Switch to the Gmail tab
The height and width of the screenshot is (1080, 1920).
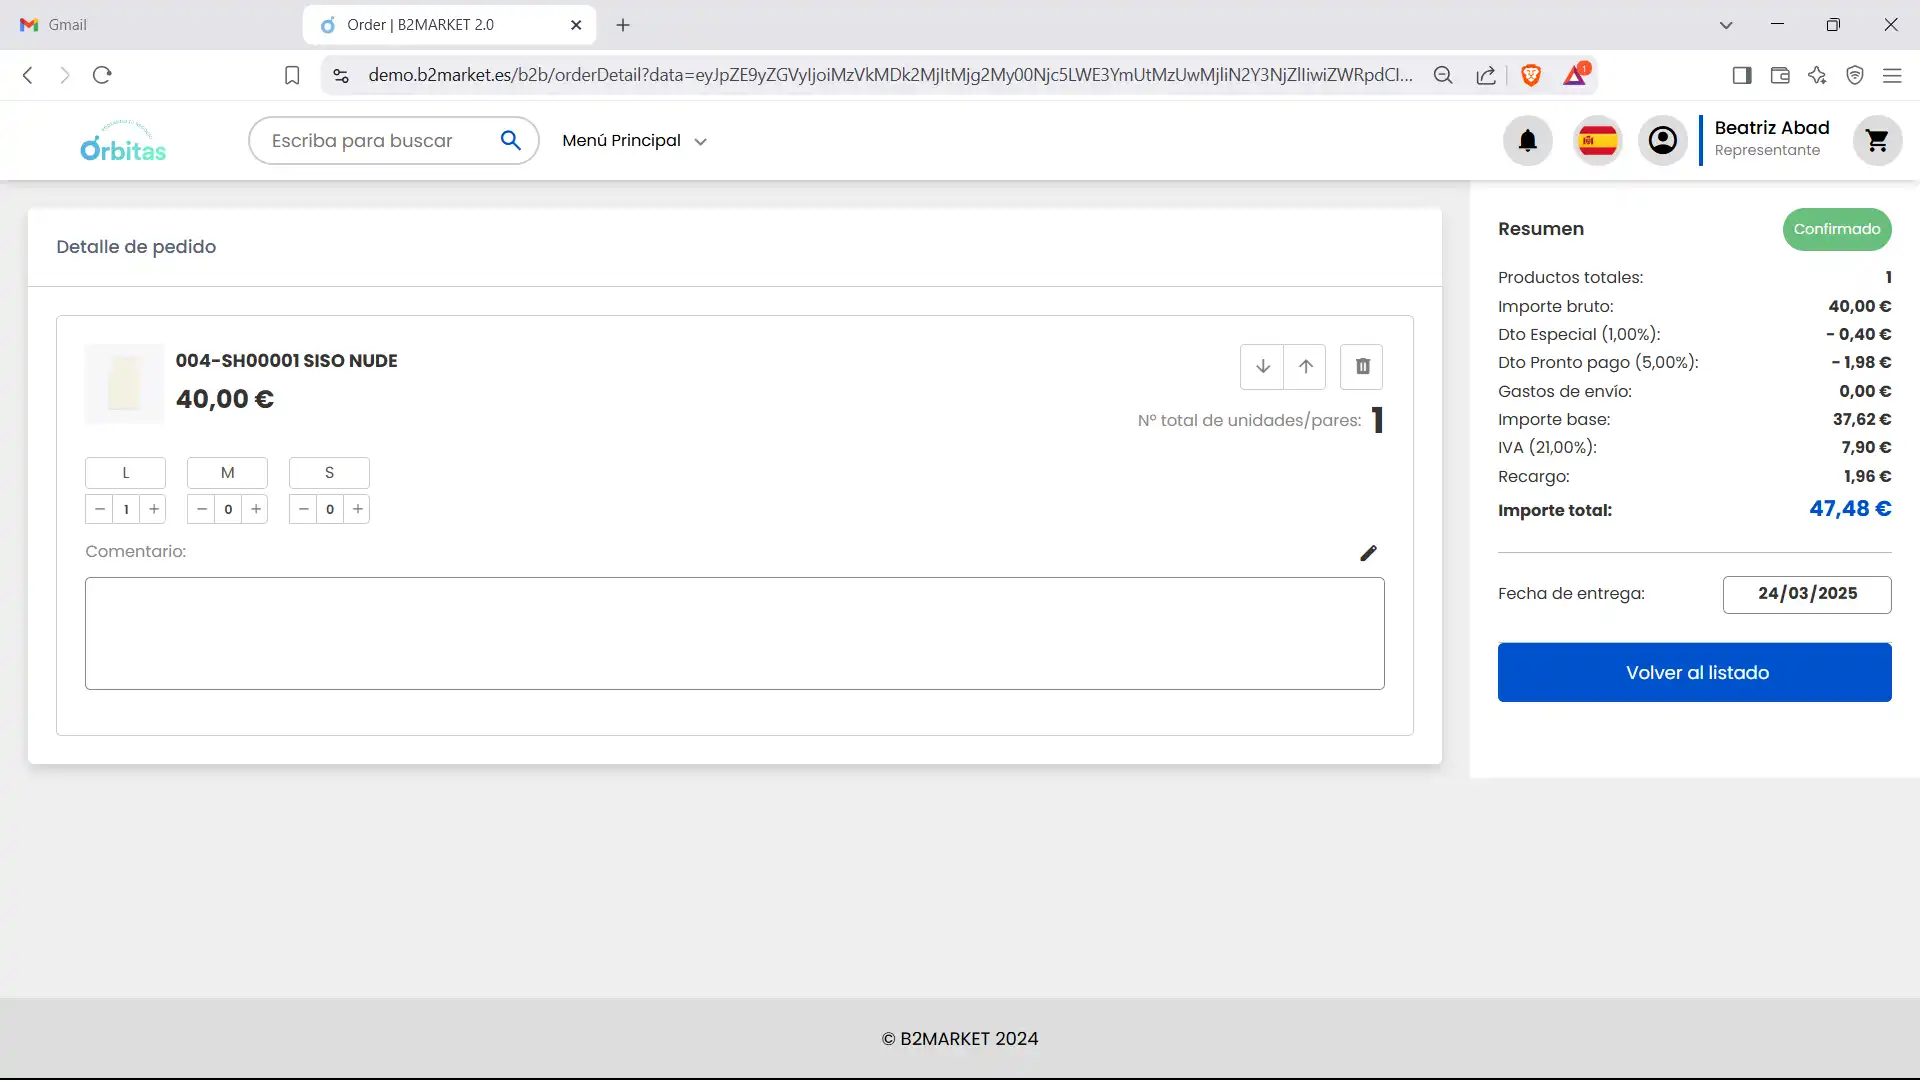coord(67,25)
